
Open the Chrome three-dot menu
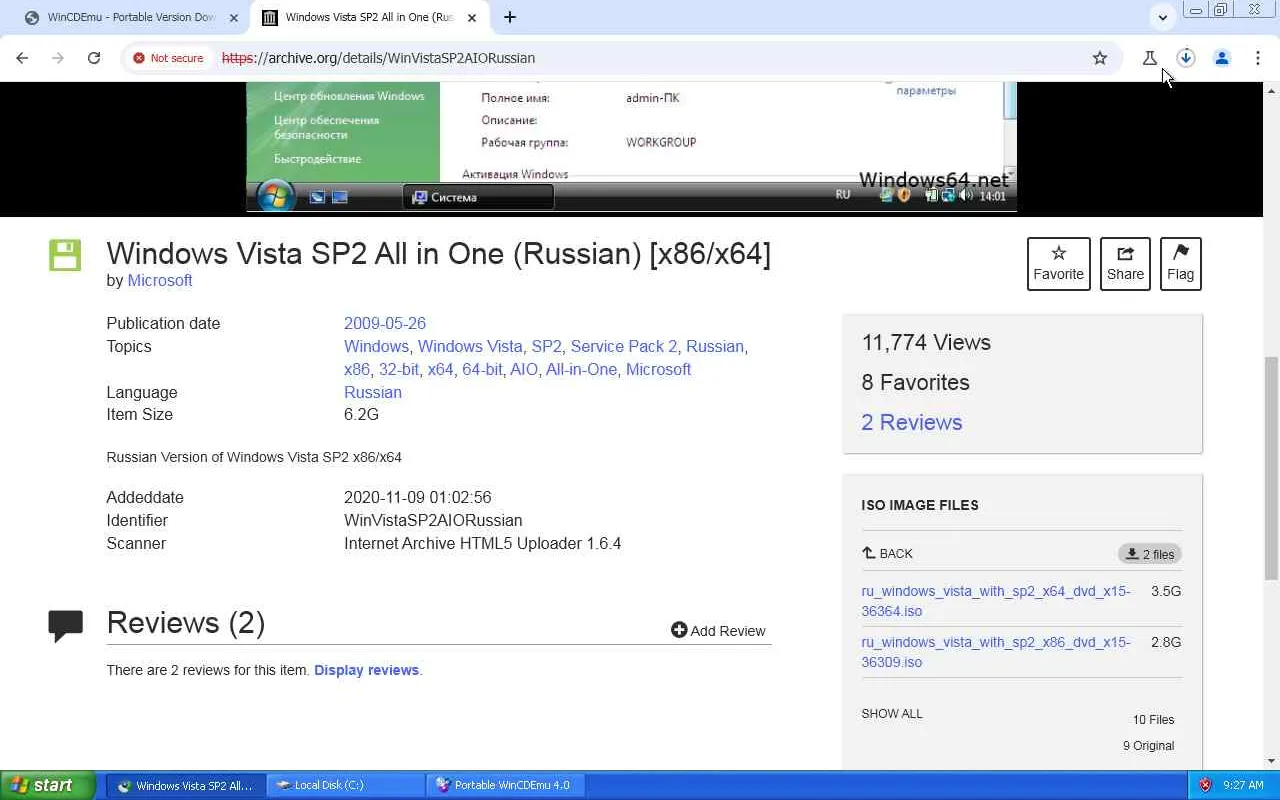(1258, 58)
